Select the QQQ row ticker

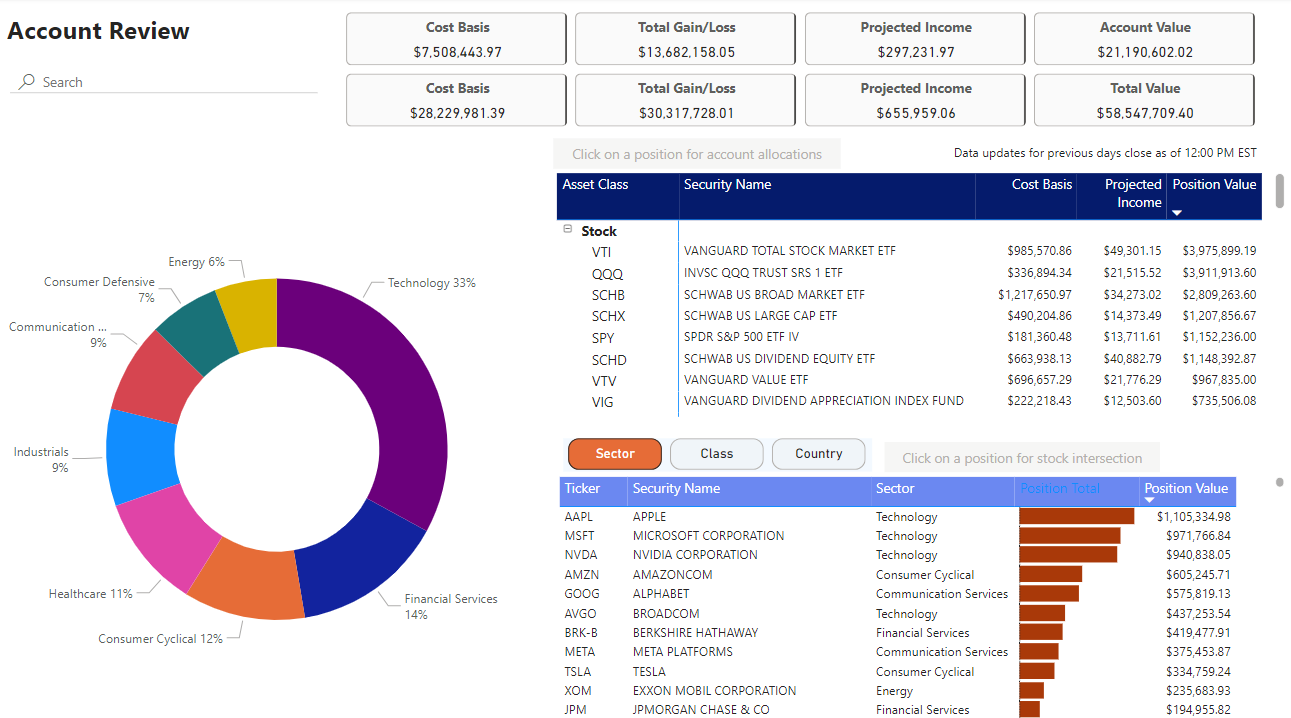606,274
